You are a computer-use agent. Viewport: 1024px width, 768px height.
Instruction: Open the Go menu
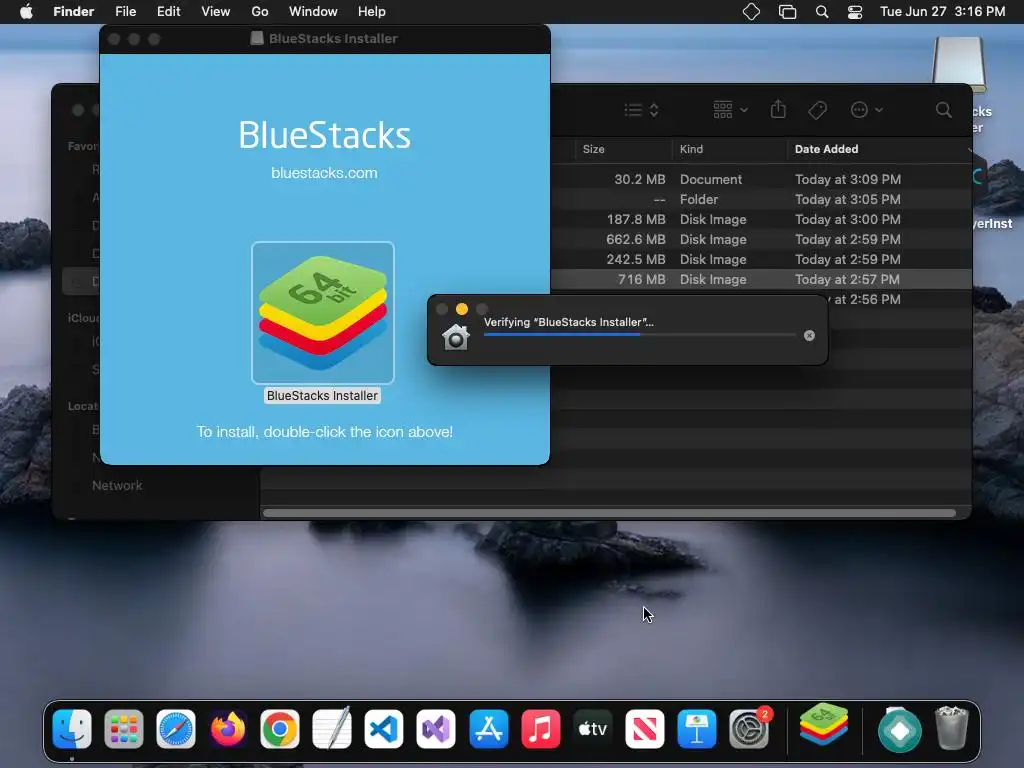tap(259, 11)
